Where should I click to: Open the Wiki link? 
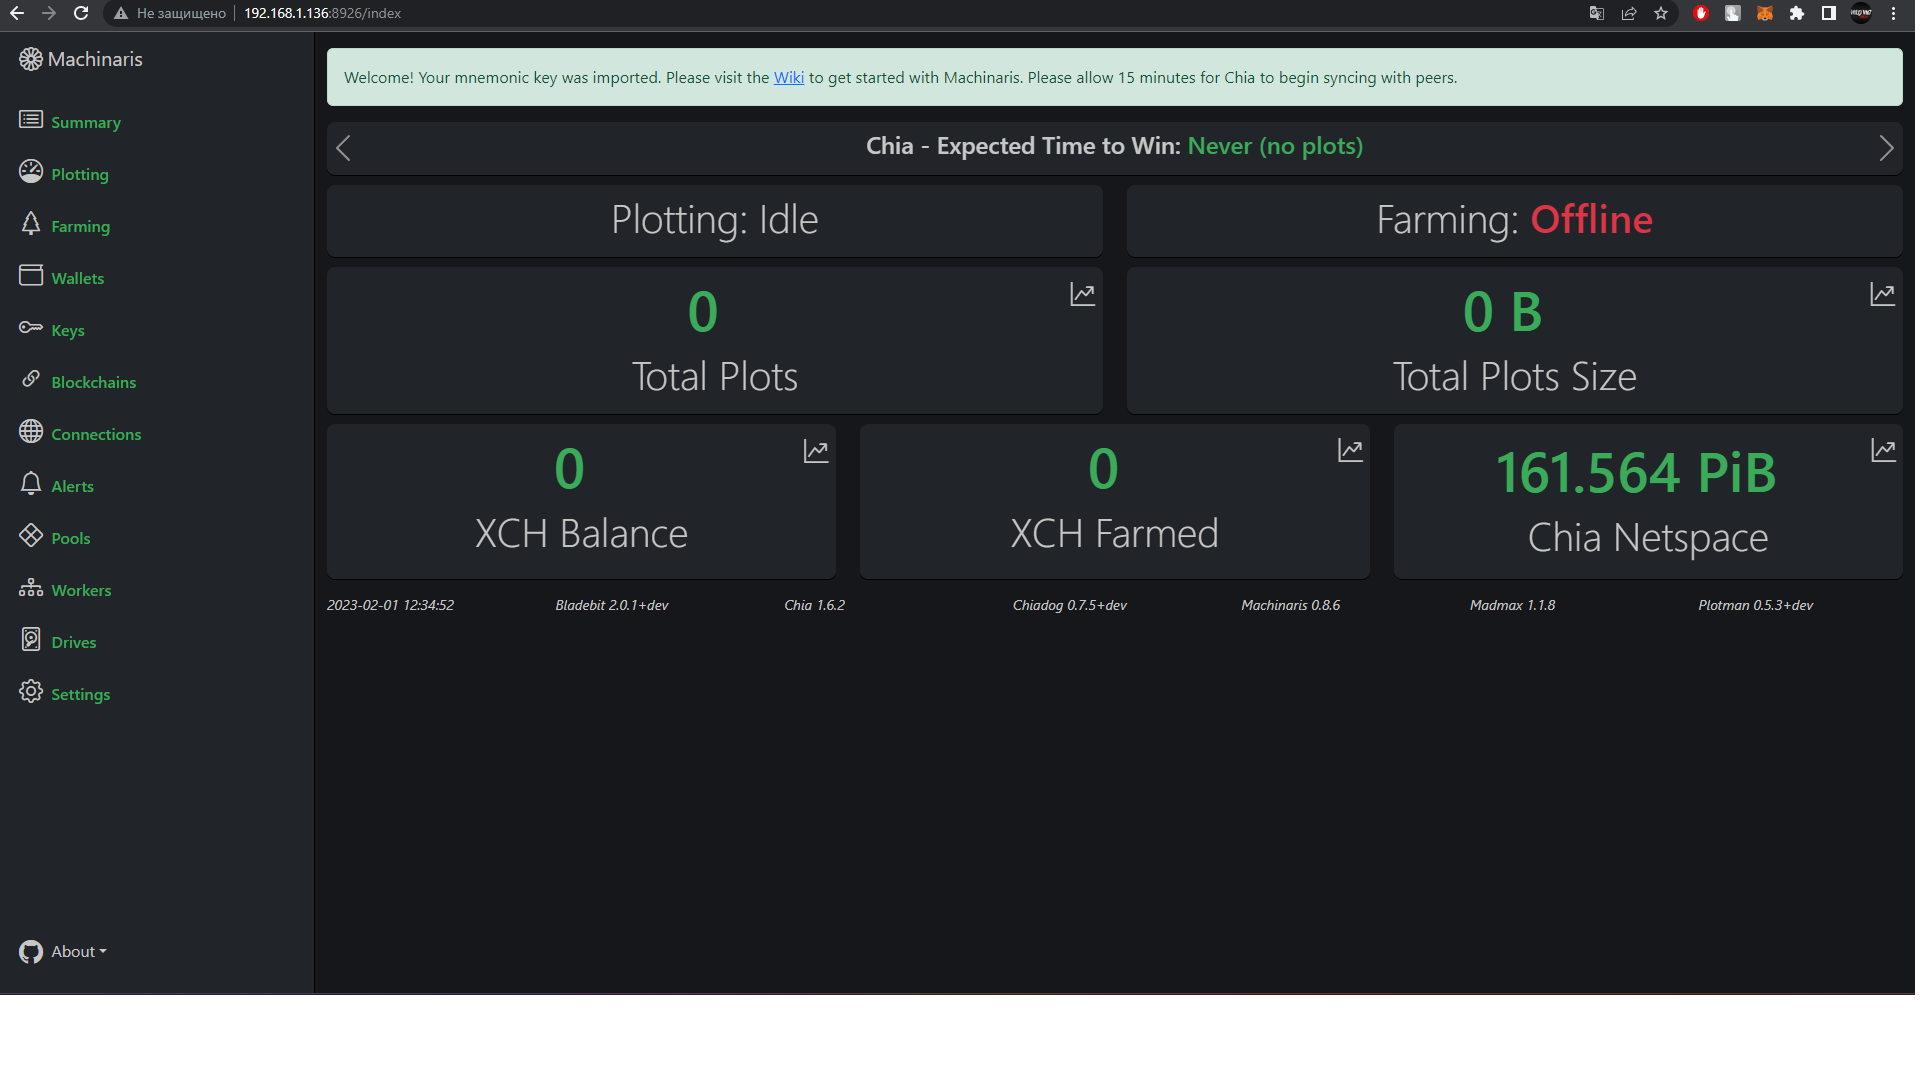pos(788,77)
